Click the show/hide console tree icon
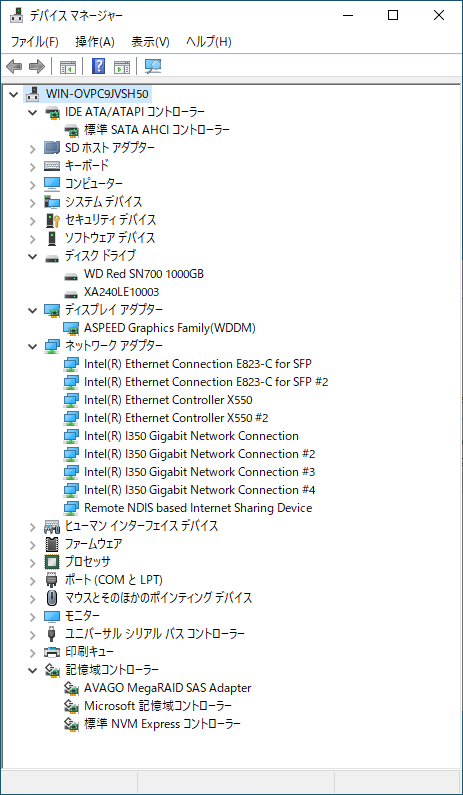Screen dimensions: 463x795 coord(67,66)
